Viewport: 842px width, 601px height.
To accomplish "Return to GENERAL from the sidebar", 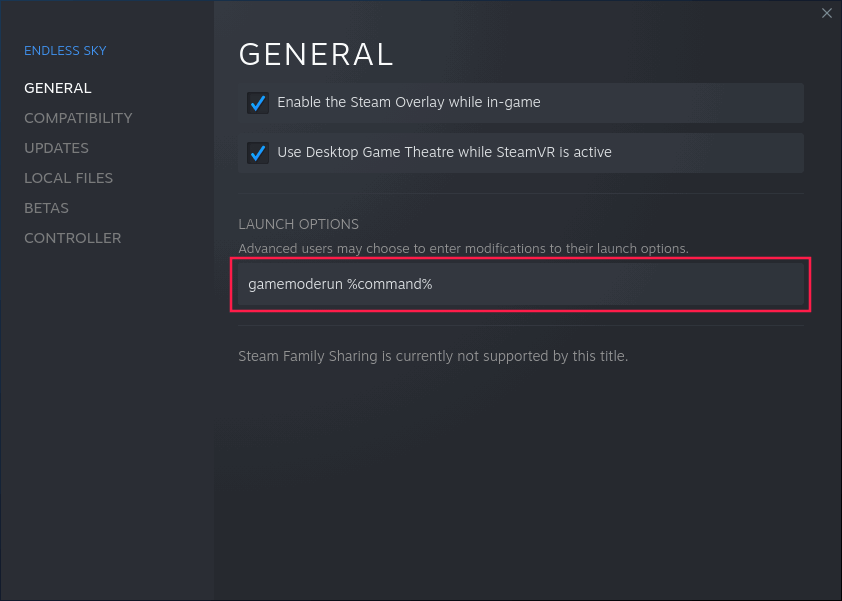I will [x=57, y=88].
